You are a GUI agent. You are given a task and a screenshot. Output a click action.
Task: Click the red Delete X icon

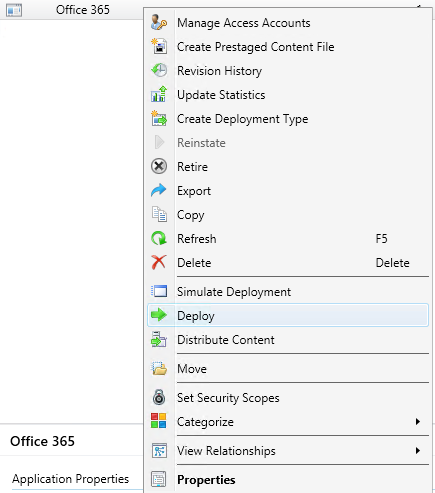tap(159, 263)
